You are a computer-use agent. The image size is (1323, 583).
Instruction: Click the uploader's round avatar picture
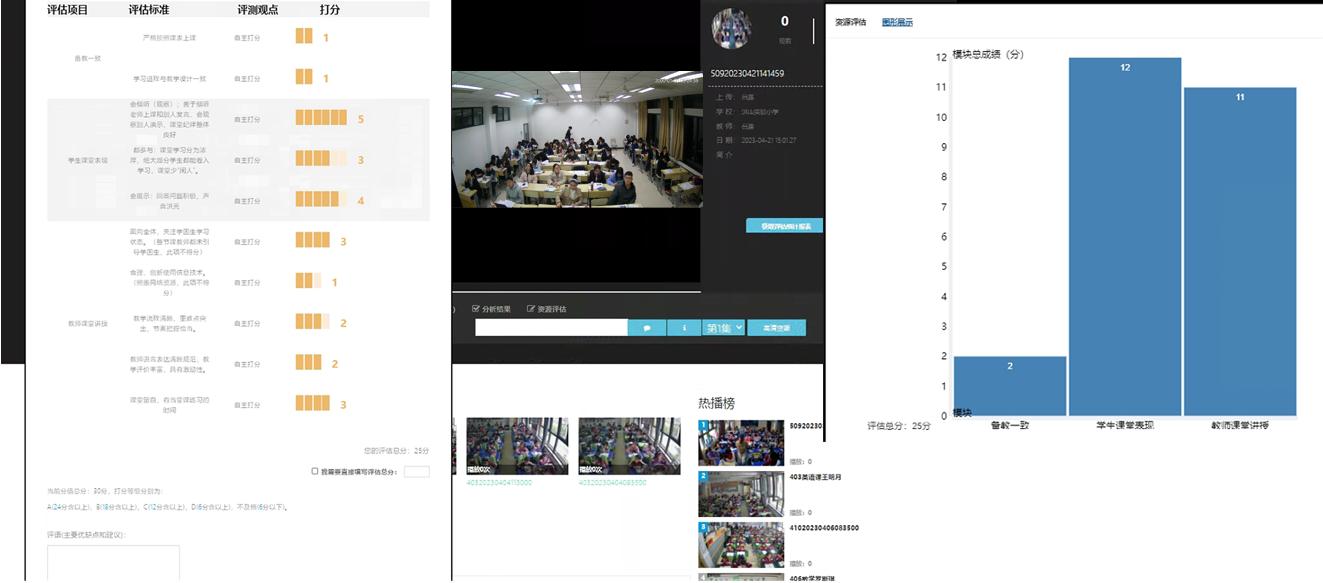pyautogui.click(x=731, y=29)
